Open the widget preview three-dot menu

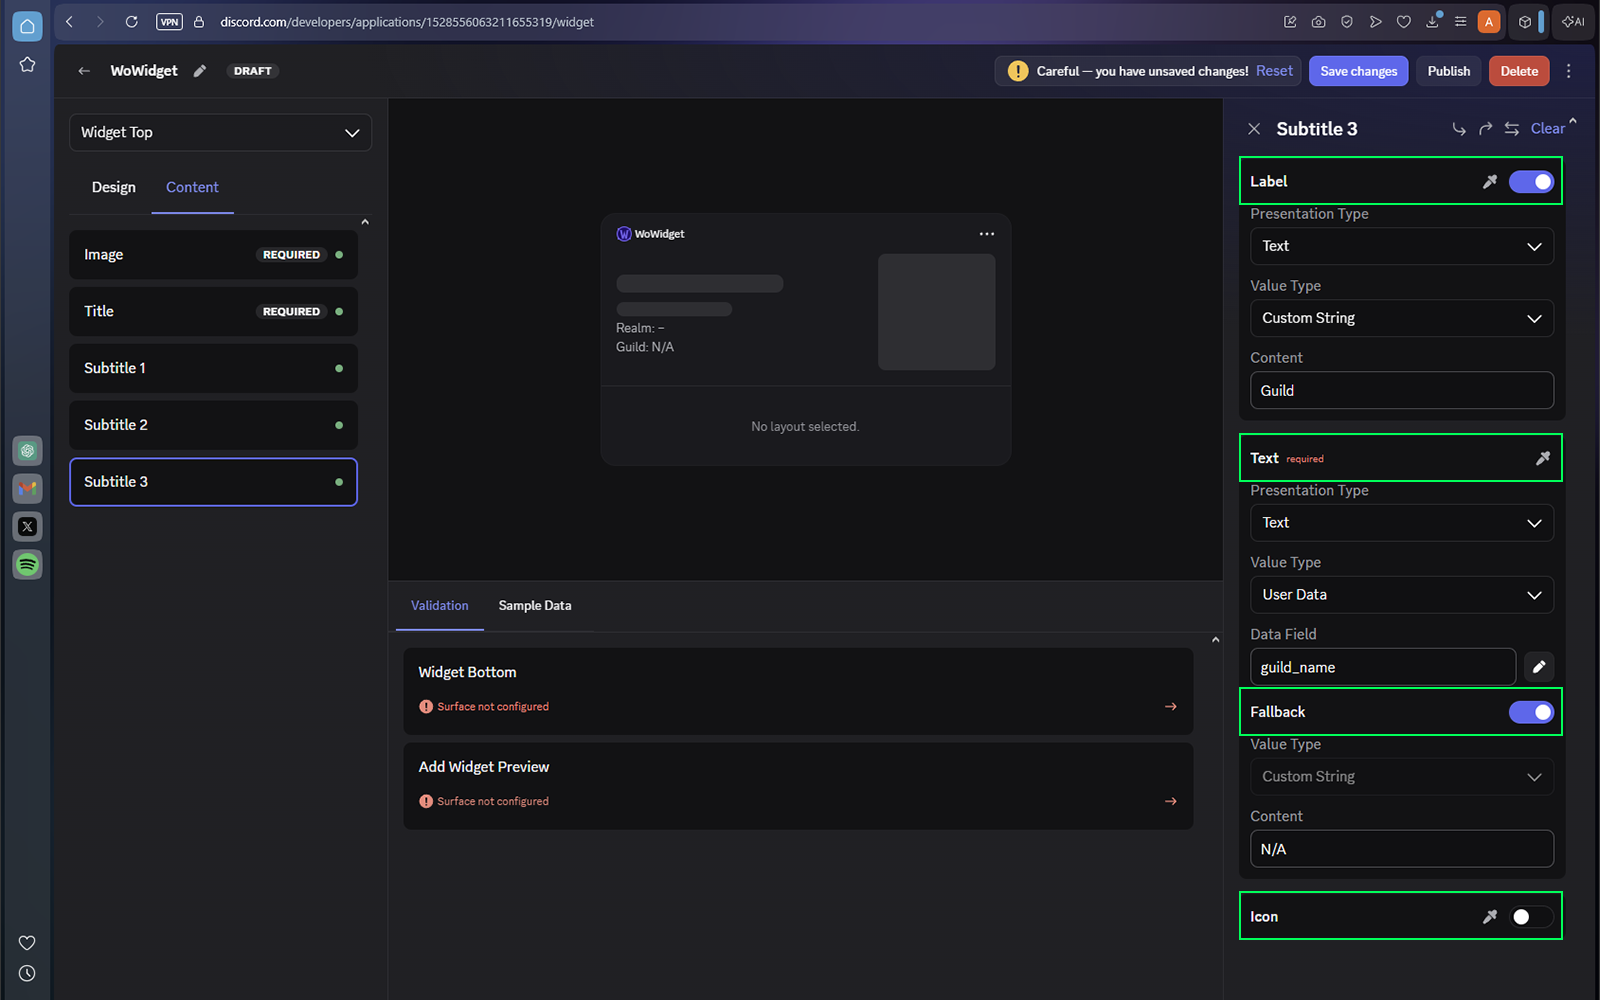click(x=987, y=234)
